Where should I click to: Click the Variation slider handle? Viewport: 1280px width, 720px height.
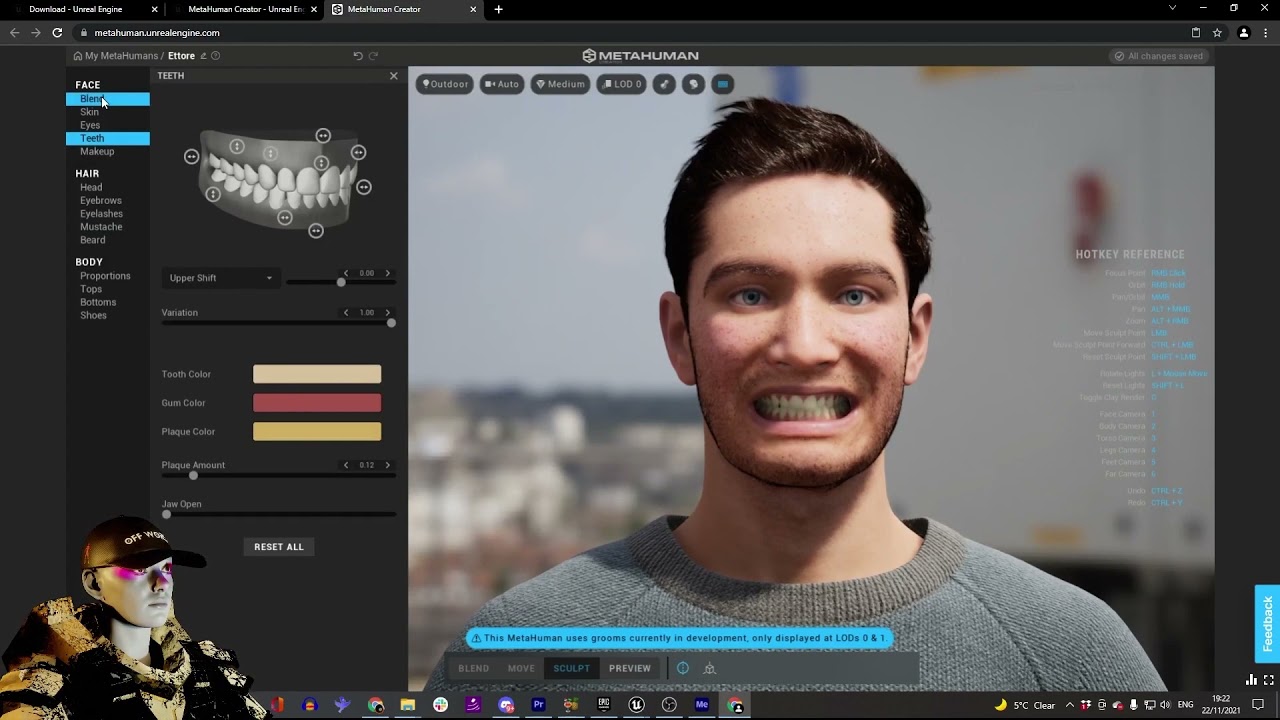point(391,322)
